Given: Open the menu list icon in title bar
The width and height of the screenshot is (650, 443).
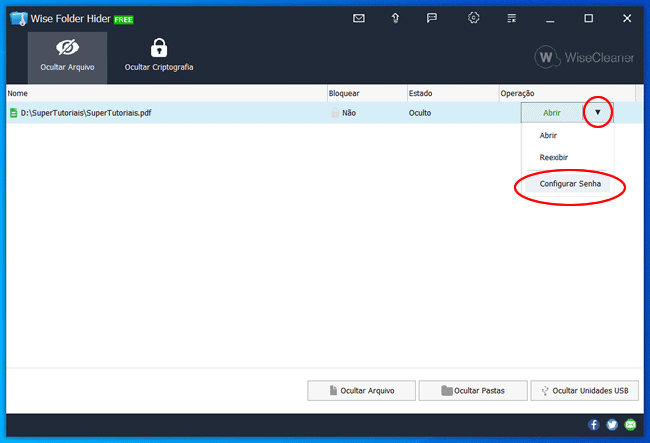Looking at the screenshot, I should pyautogui.click(x=512, y=18).
